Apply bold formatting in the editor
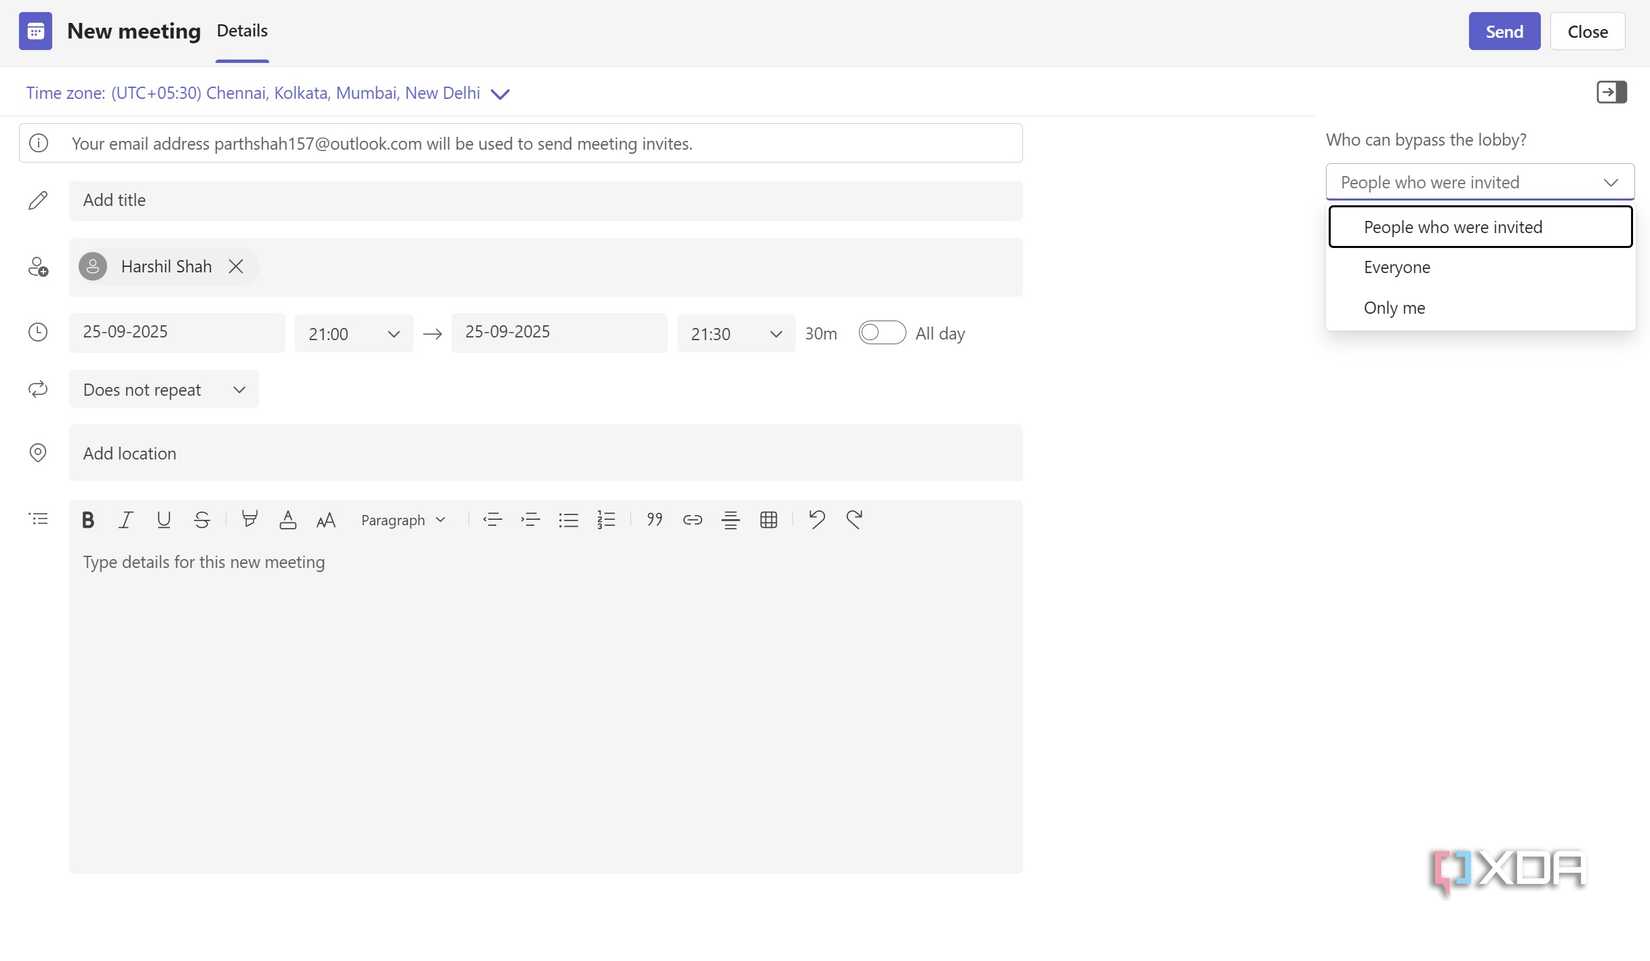 pos(88,520)
